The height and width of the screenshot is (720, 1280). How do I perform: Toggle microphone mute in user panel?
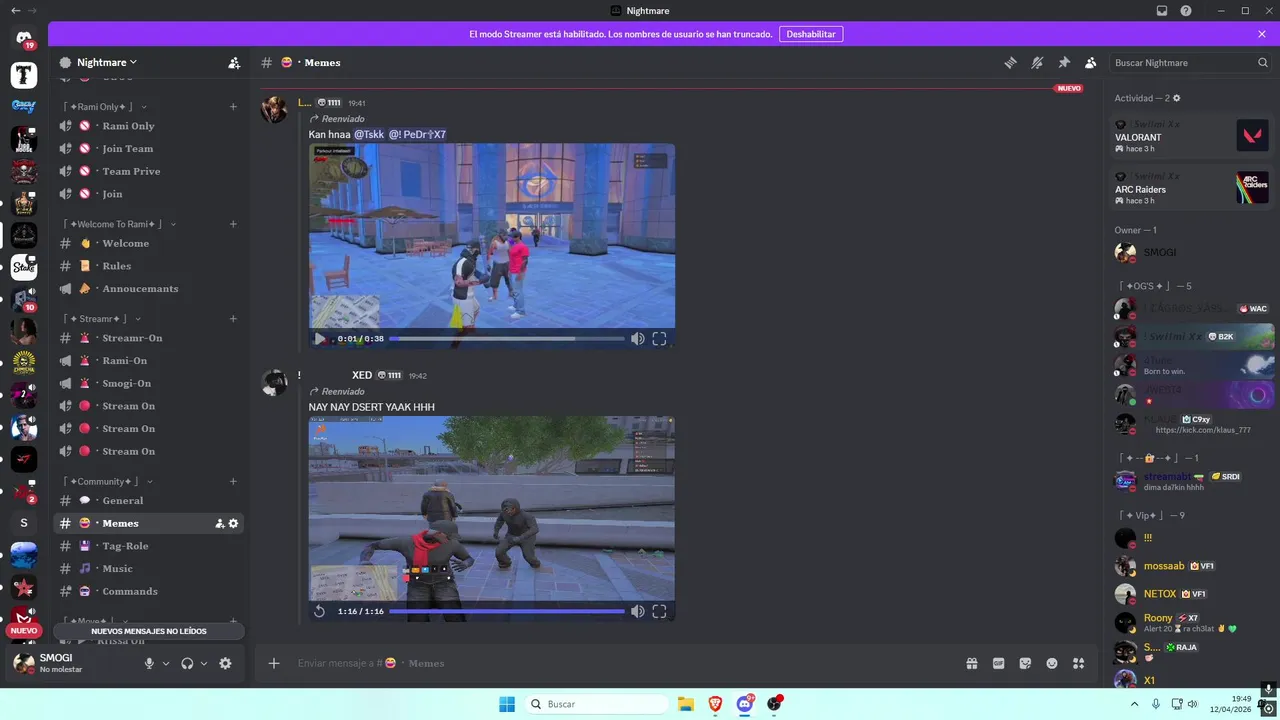pyautogui.click(x=149, y=663)
